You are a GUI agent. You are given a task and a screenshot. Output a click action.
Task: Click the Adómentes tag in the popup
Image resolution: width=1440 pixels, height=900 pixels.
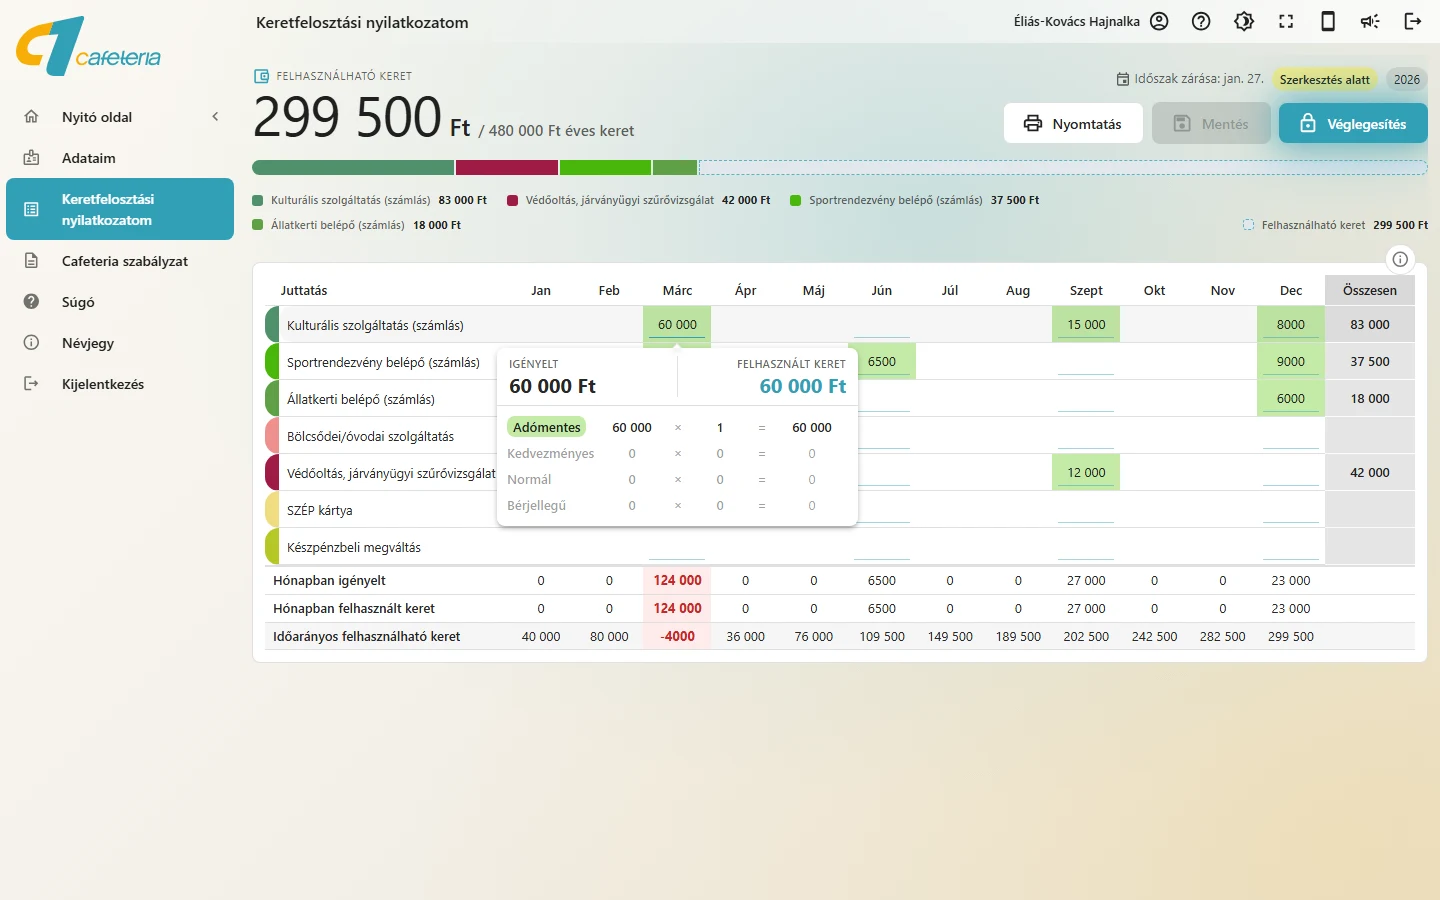547,427
